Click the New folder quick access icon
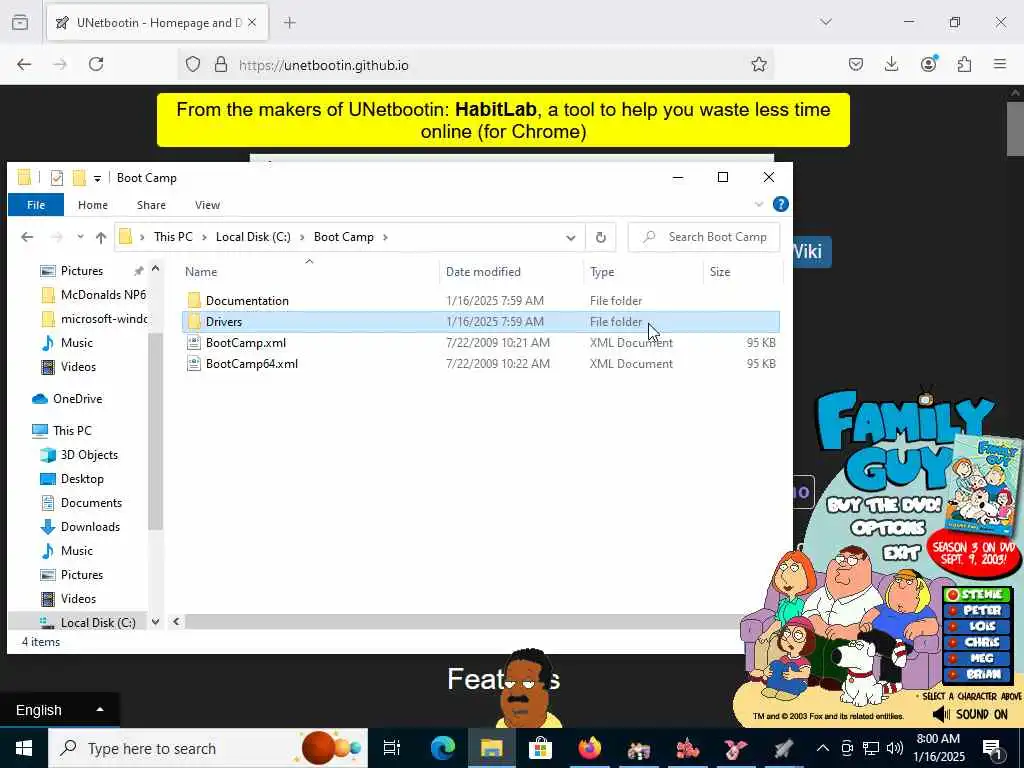The width and height of the screenshot is (1024, 768). point(79,178)
